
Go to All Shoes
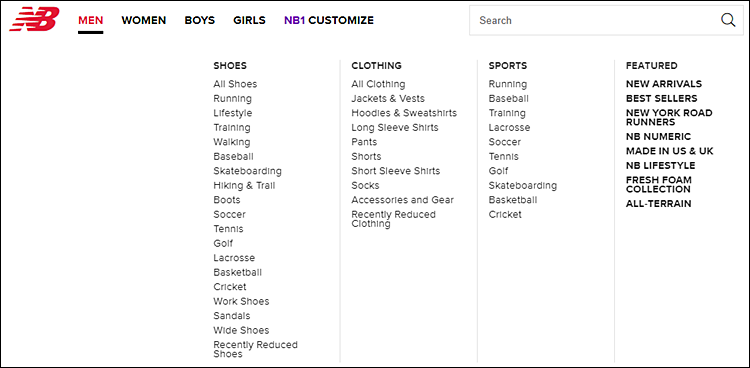(235, 84)
